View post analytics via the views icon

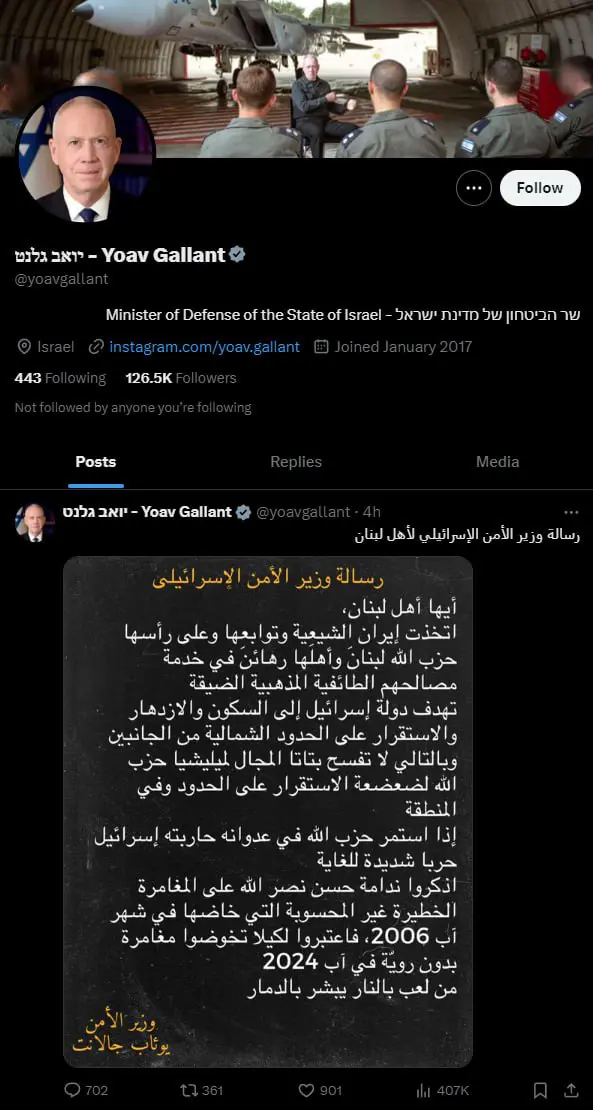tap(417, 1090)
